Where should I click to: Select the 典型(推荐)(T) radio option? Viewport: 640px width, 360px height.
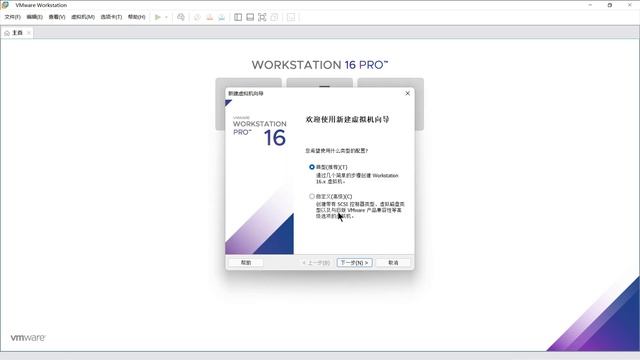click(312, 167)
